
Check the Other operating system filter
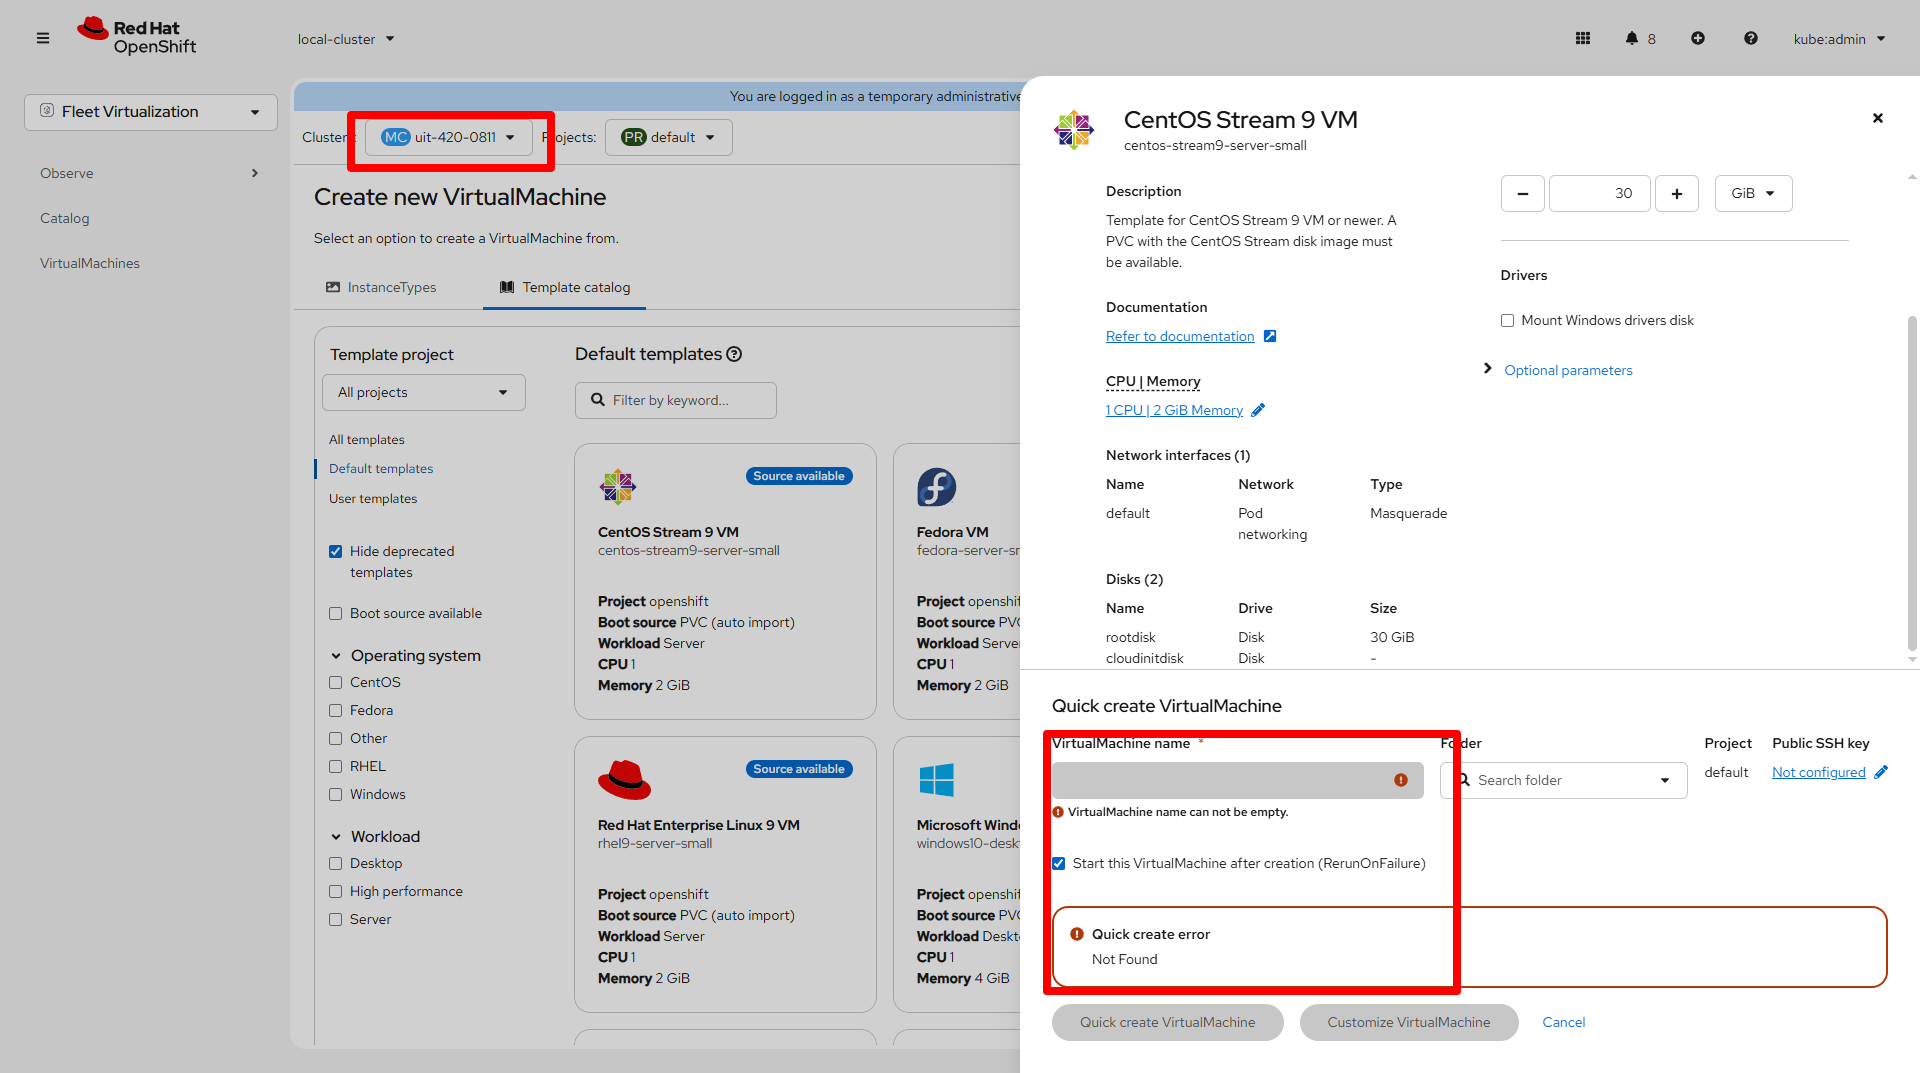336,738
